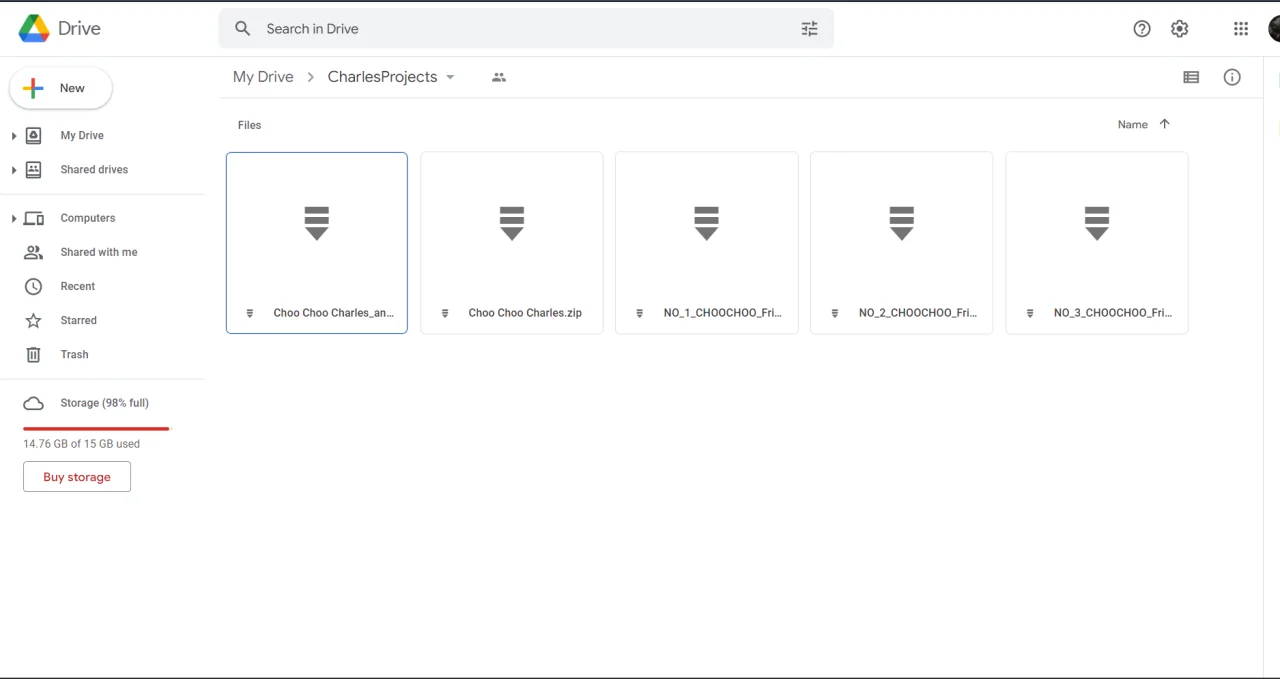The height and width of the screenshot is (679, 1280).
Task: Click the Buy storage button
Action: pyautogui.click(x=77, y=477)
